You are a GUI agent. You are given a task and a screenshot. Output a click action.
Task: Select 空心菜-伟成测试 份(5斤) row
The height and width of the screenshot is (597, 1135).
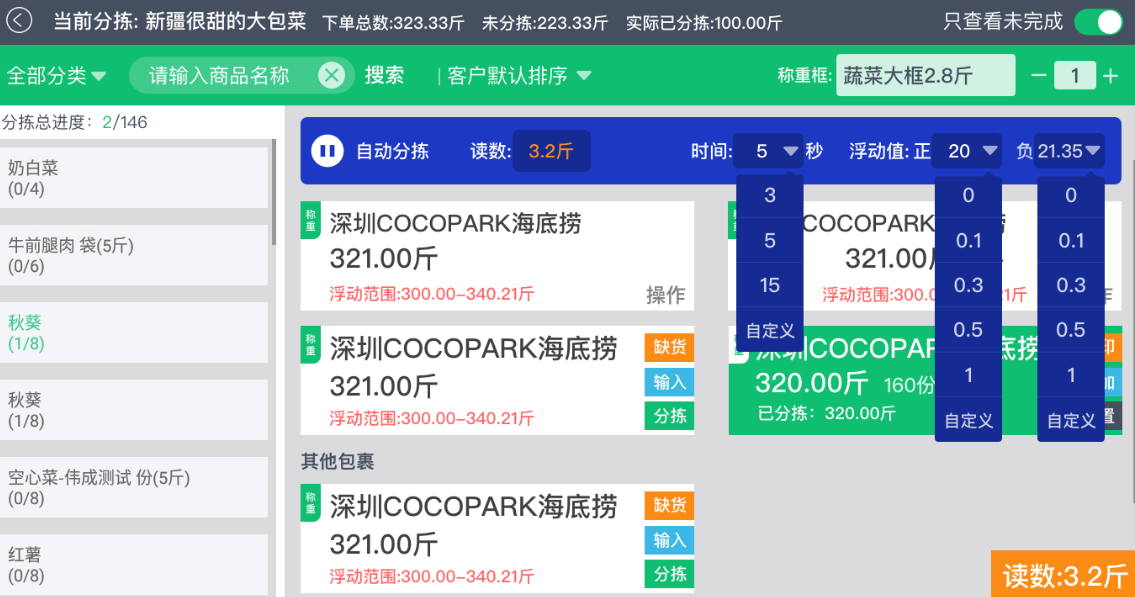point(134,488)
